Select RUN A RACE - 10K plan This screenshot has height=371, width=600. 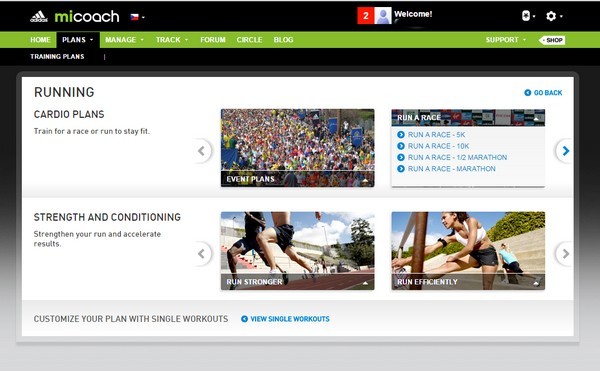tap(438, 146)
